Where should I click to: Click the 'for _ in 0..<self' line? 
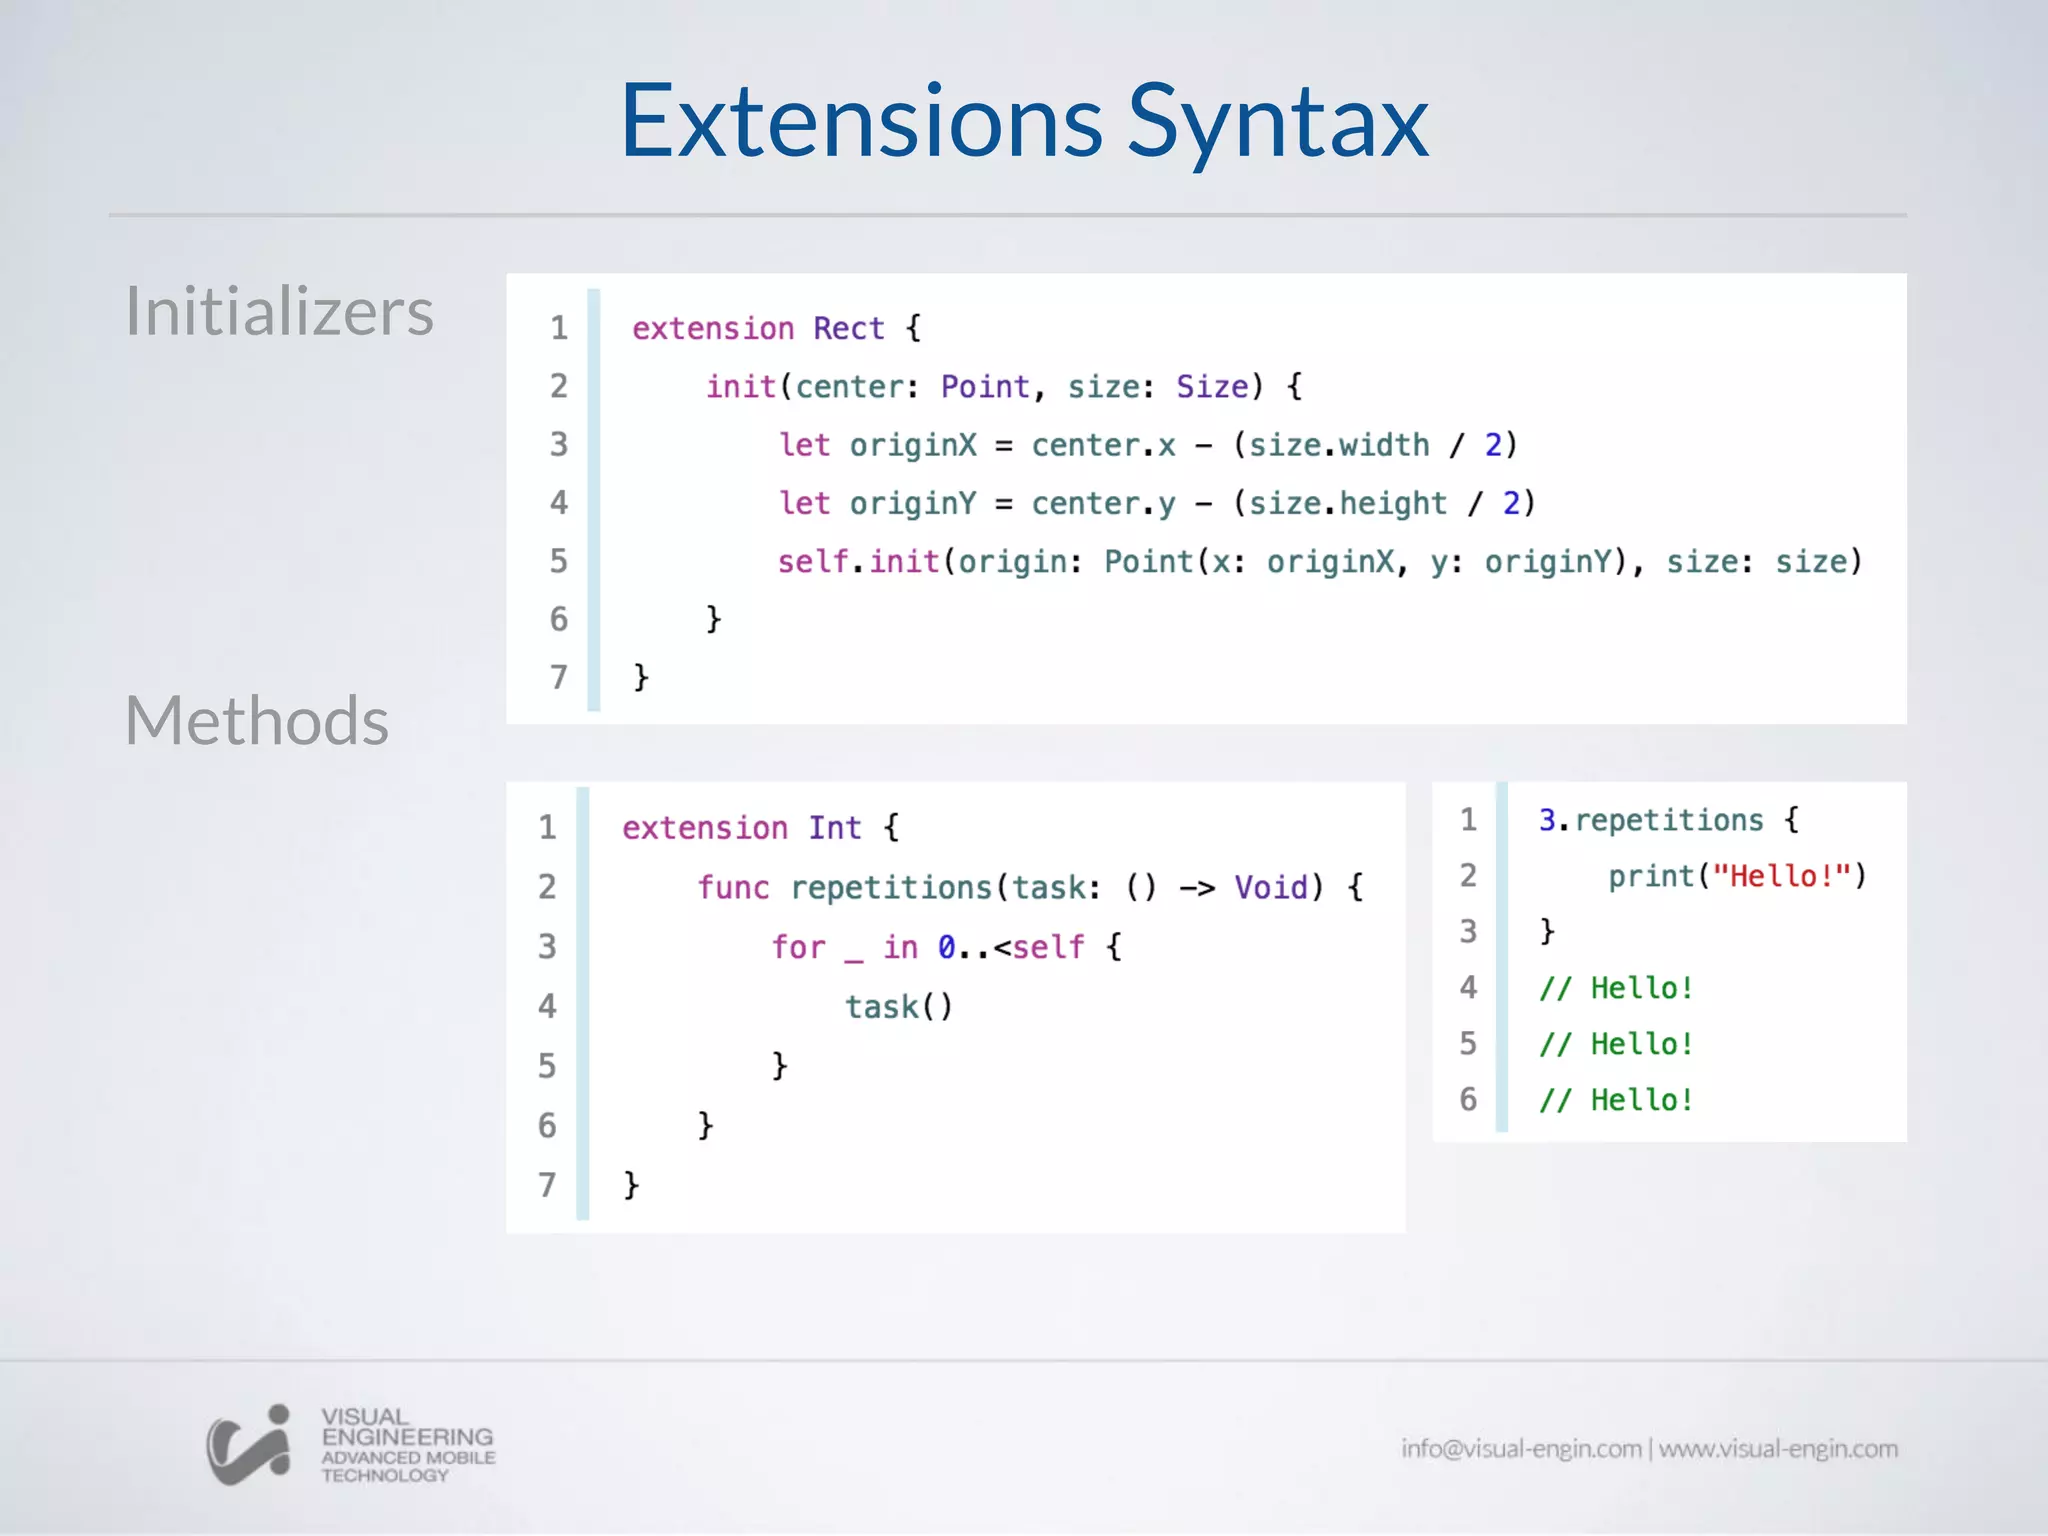point(946,947)
